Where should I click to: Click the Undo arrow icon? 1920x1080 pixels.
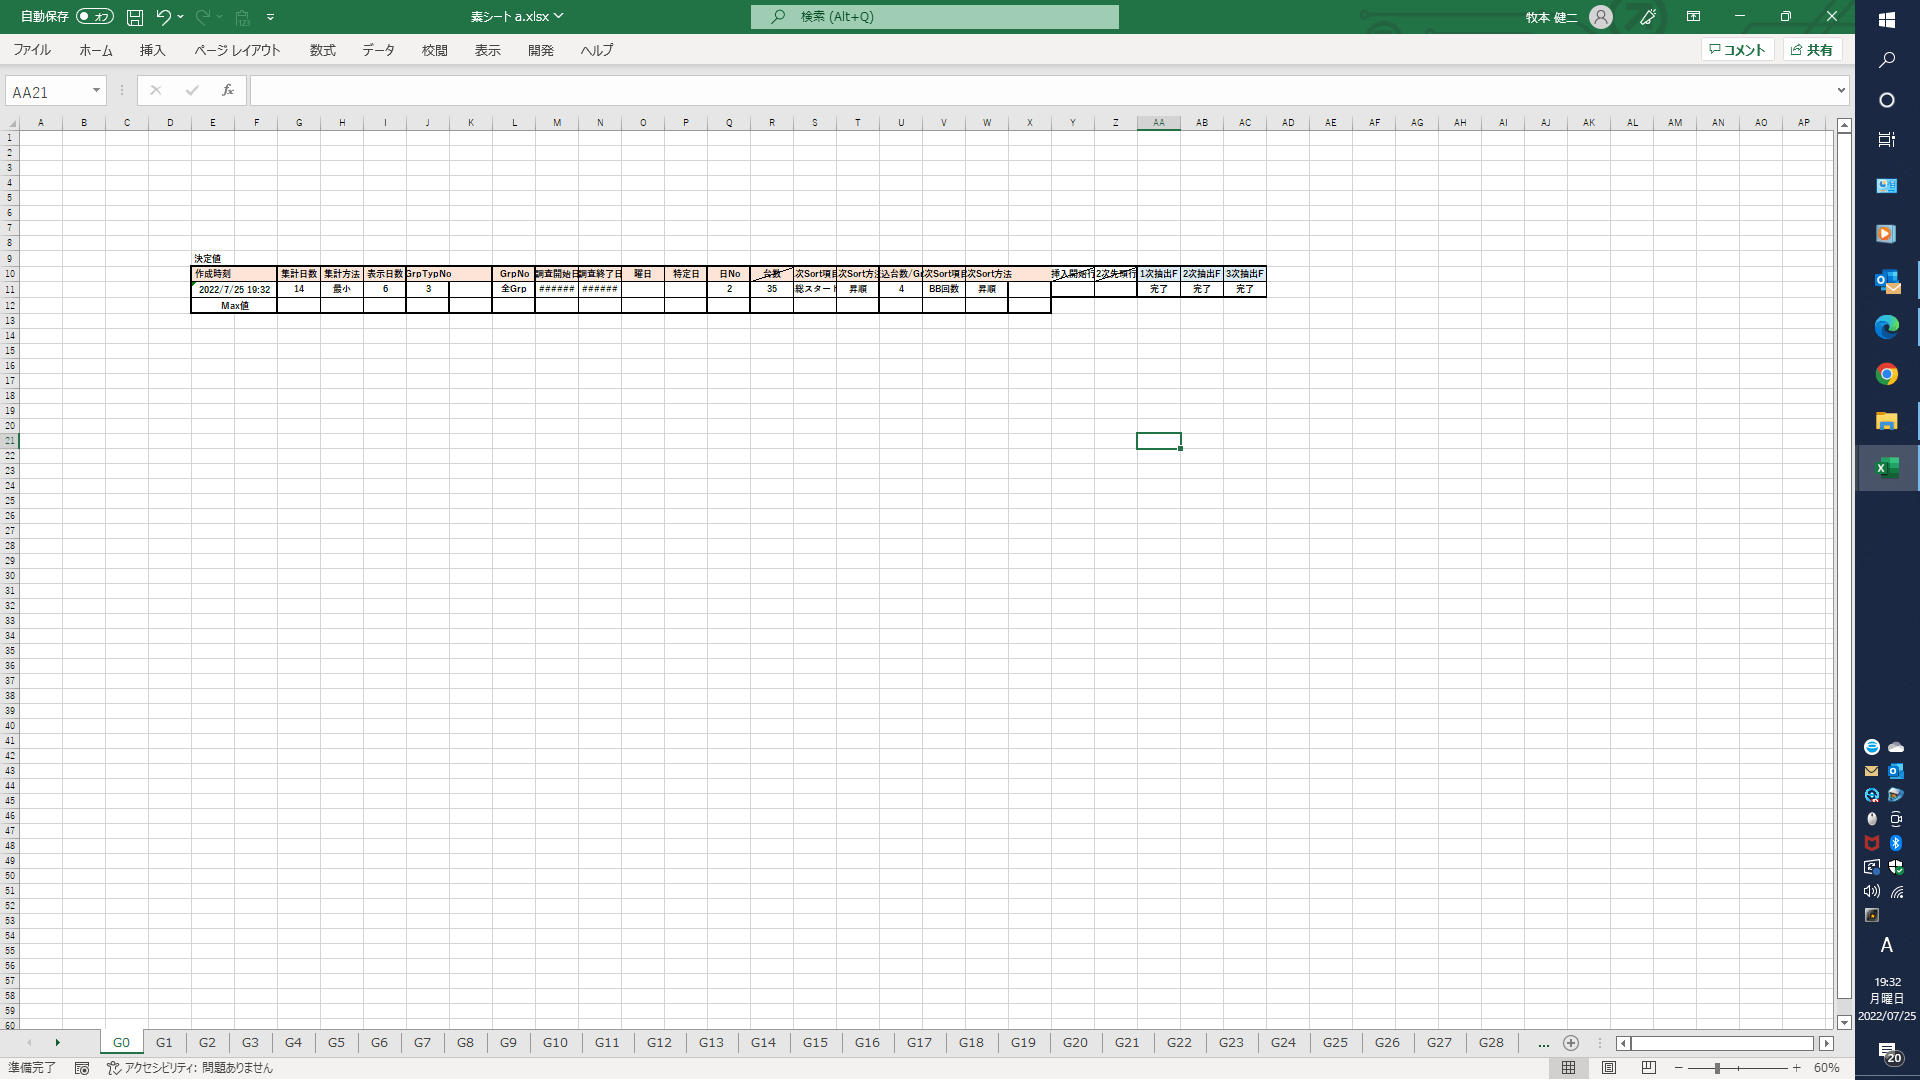point(163,17)
